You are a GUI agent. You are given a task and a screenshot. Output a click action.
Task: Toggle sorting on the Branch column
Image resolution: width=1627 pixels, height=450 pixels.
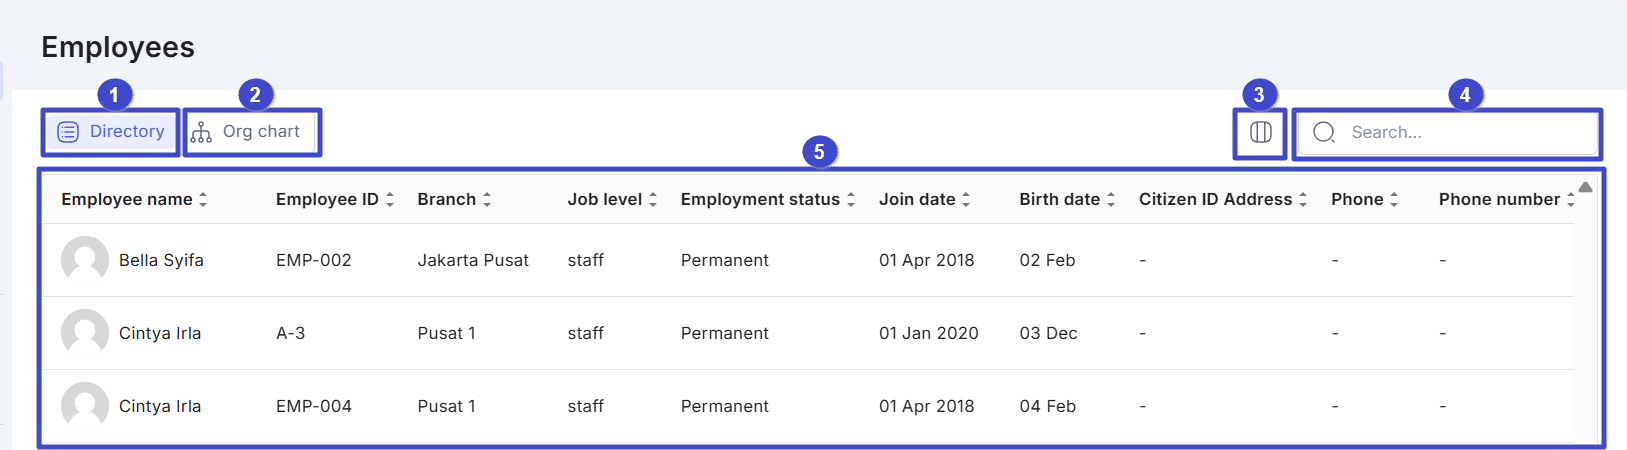tap(487, 199)
